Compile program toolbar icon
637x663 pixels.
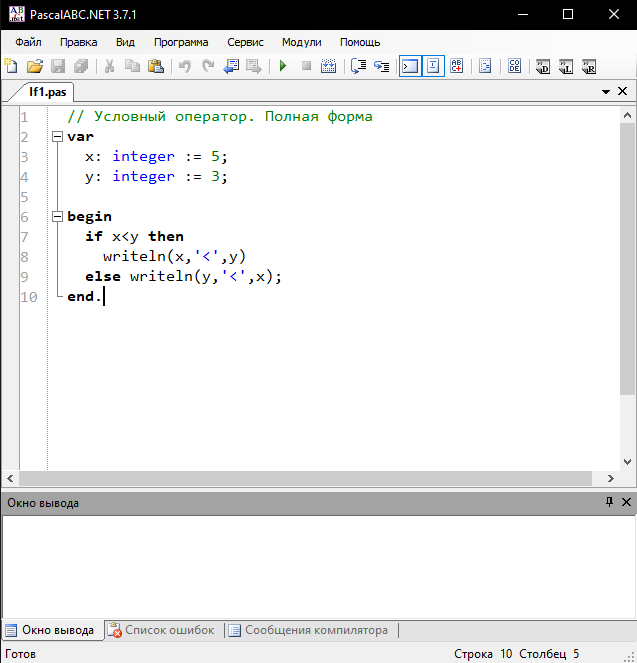tap(328, 66)
